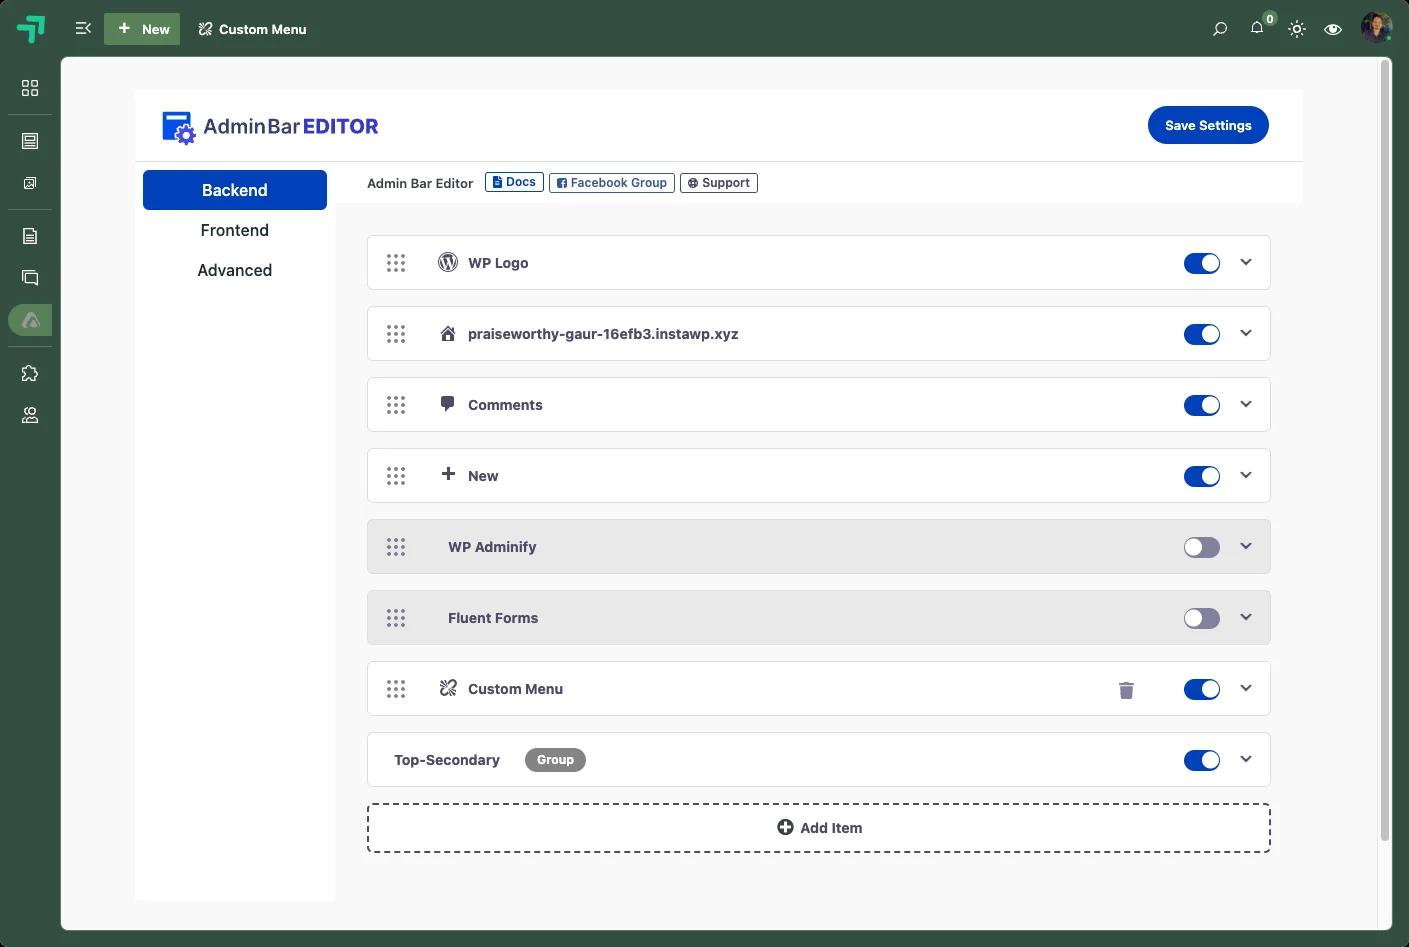Click the Group badge on Top-Secondary
This screenshot has height=947, width=1409.
pyautogui.click(x=555, y=760)
